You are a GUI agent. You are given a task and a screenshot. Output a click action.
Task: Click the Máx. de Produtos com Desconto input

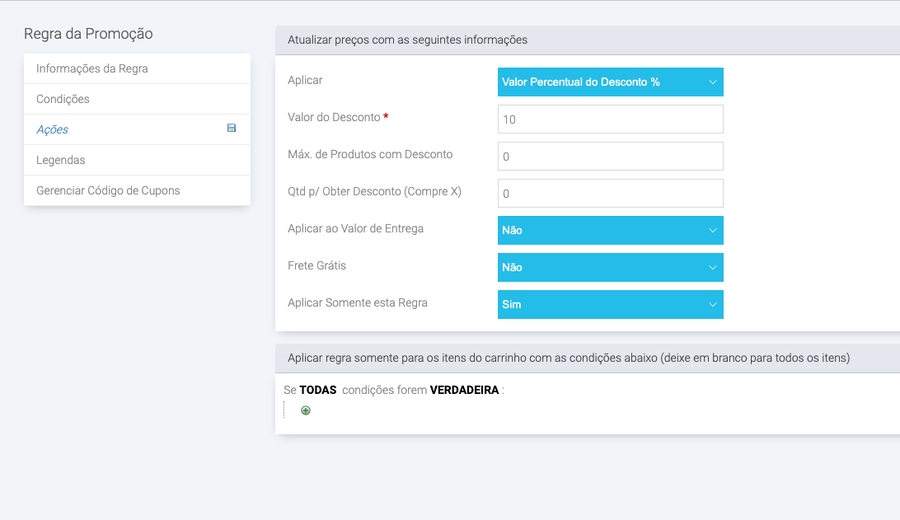(x=610, y=156)
